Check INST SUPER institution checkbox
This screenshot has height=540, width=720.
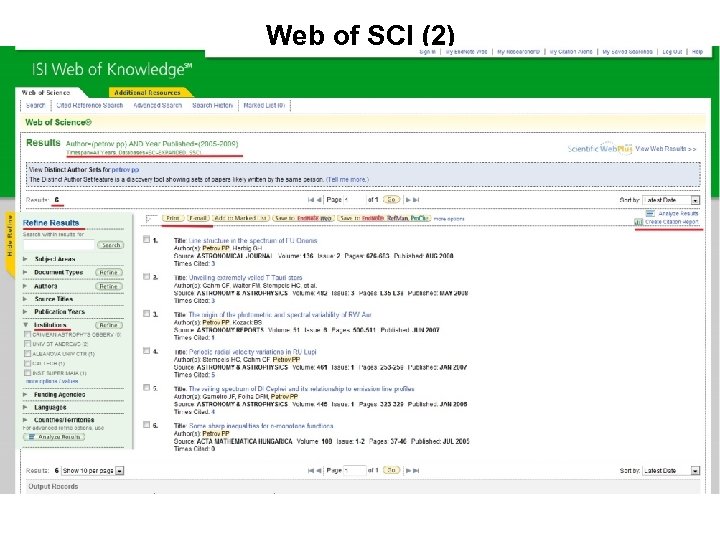pyautogui.click(x=28, y=373)
